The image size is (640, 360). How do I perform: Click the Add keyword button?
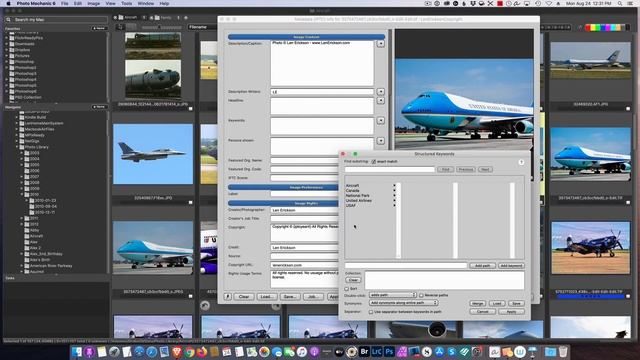pyautogui.click(x=511, y=266)
